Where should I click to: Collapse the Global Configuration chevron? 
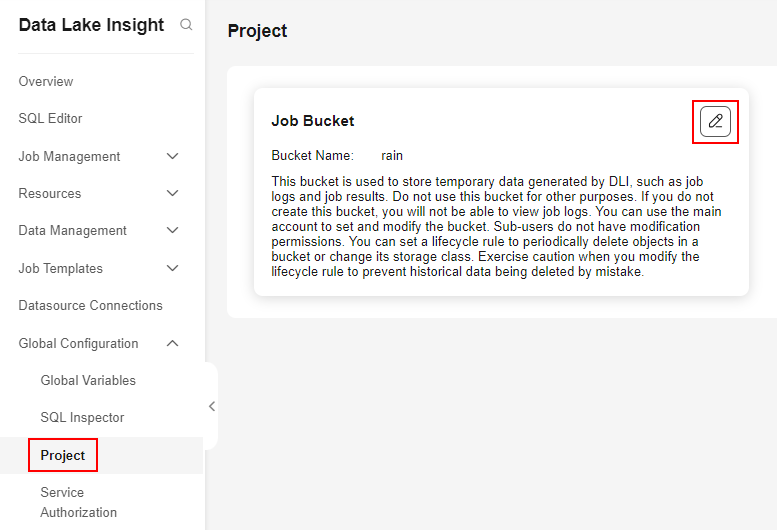[172, 343]
